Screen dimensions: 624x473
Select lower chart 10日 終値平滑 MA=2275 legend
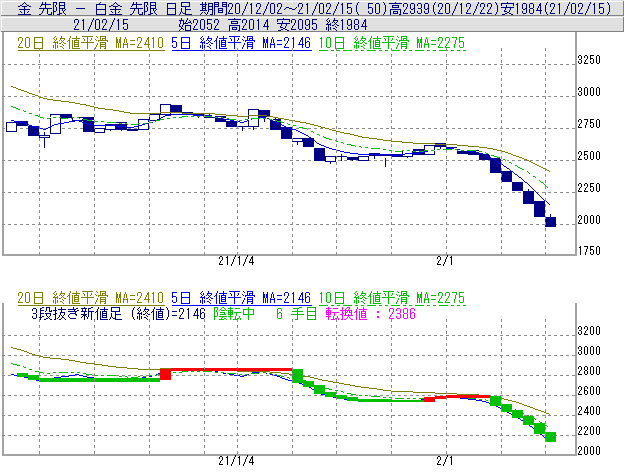(392, 298)
